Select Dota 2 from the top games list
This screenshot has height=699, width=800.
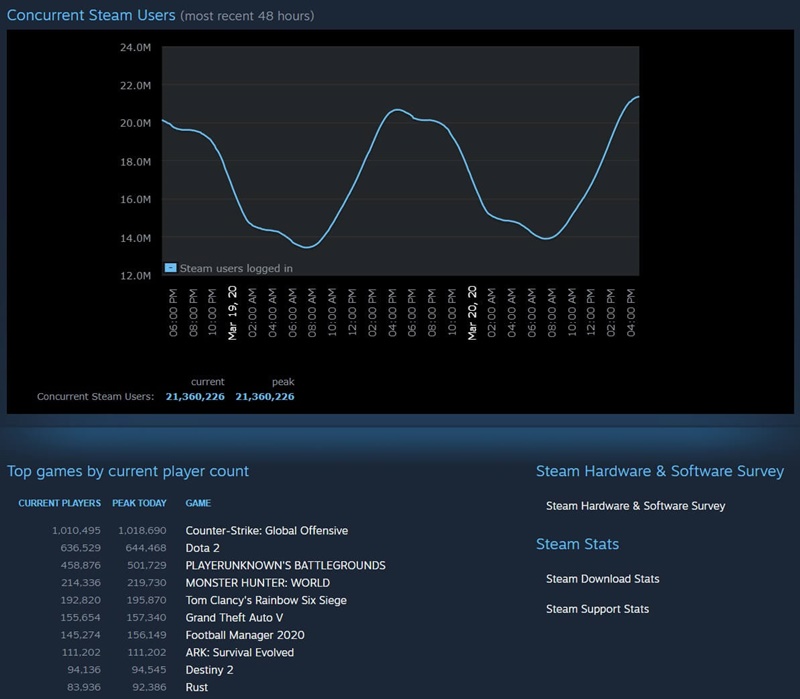point(205,548)
